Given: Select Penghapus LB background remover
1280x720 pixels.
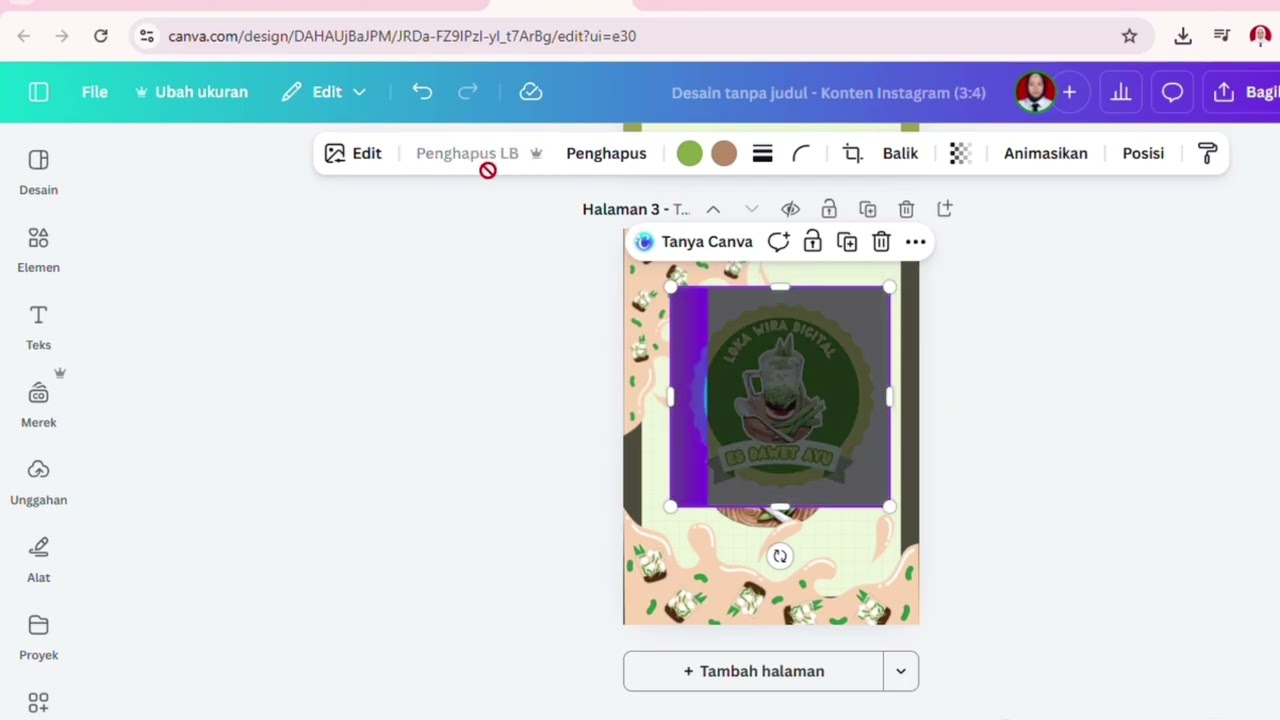Looking at the screenshot, I should pos(478,153).
